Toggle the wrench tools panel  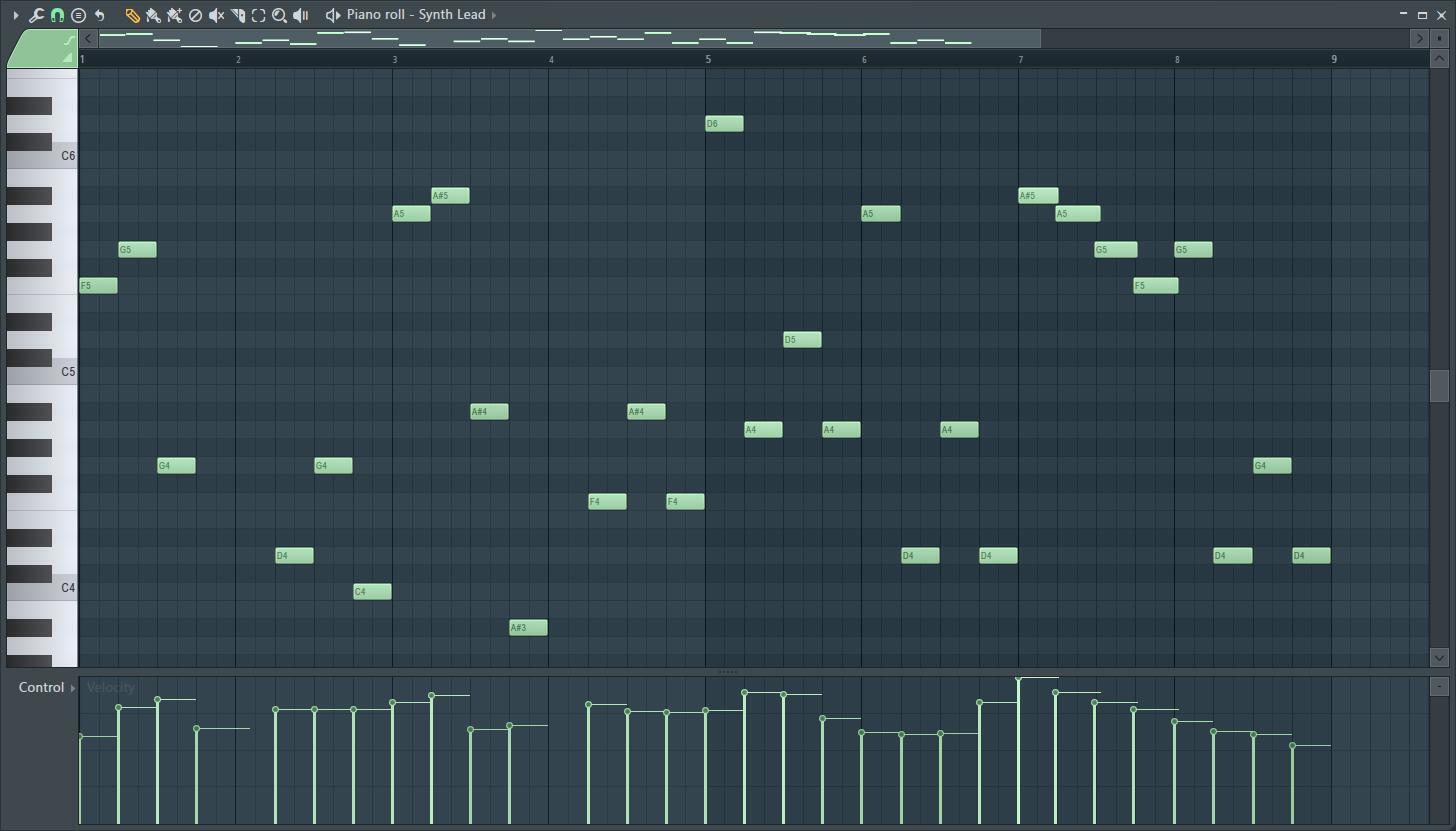click(x=35, y=14)
